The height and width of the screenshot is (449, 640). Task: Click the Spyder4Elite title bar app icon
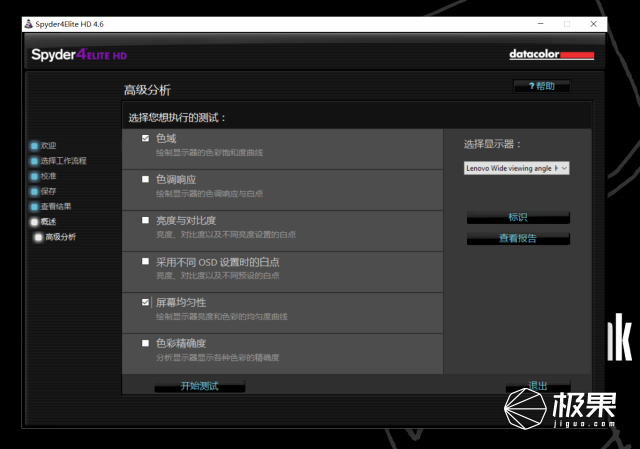click(x=29, y=24)
